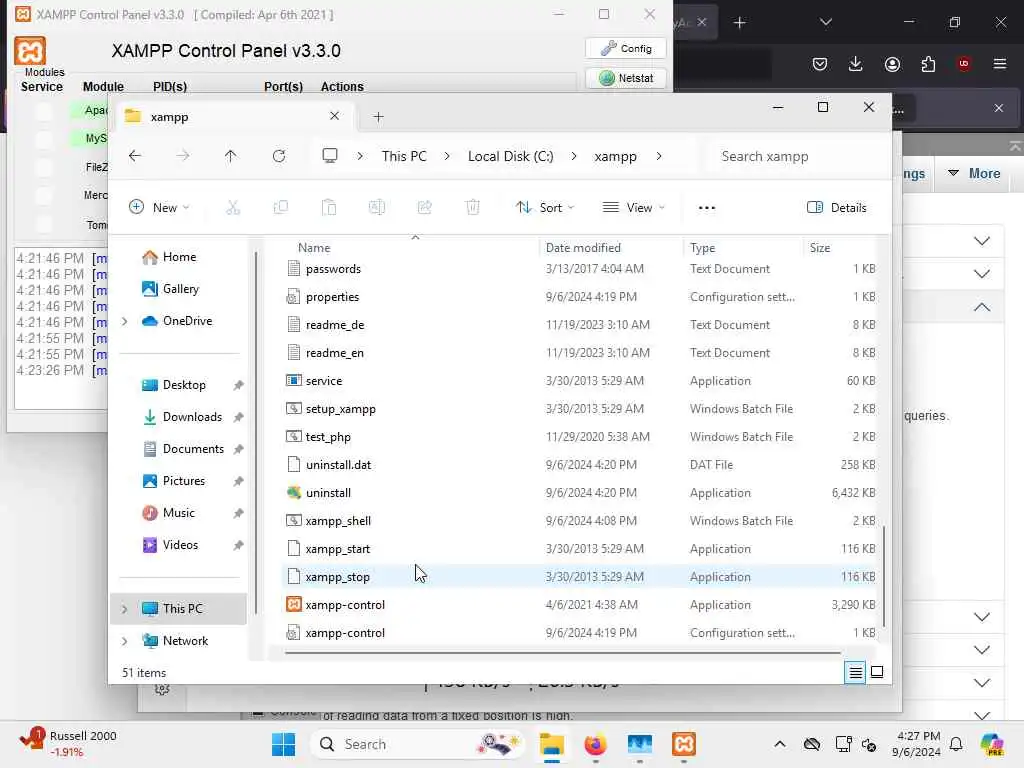Toggle the Tomcat service checkbox in XAMPP
Screen dimensions: 1024x768
point(44,224)
